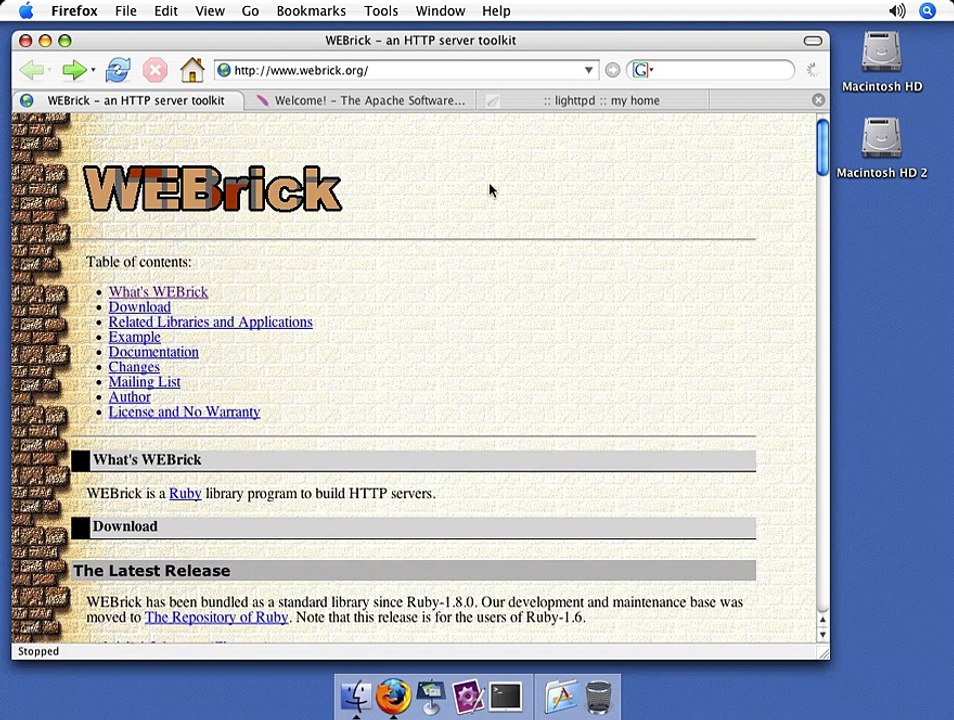Click the scrollbar down arrow

pos(823,635)
